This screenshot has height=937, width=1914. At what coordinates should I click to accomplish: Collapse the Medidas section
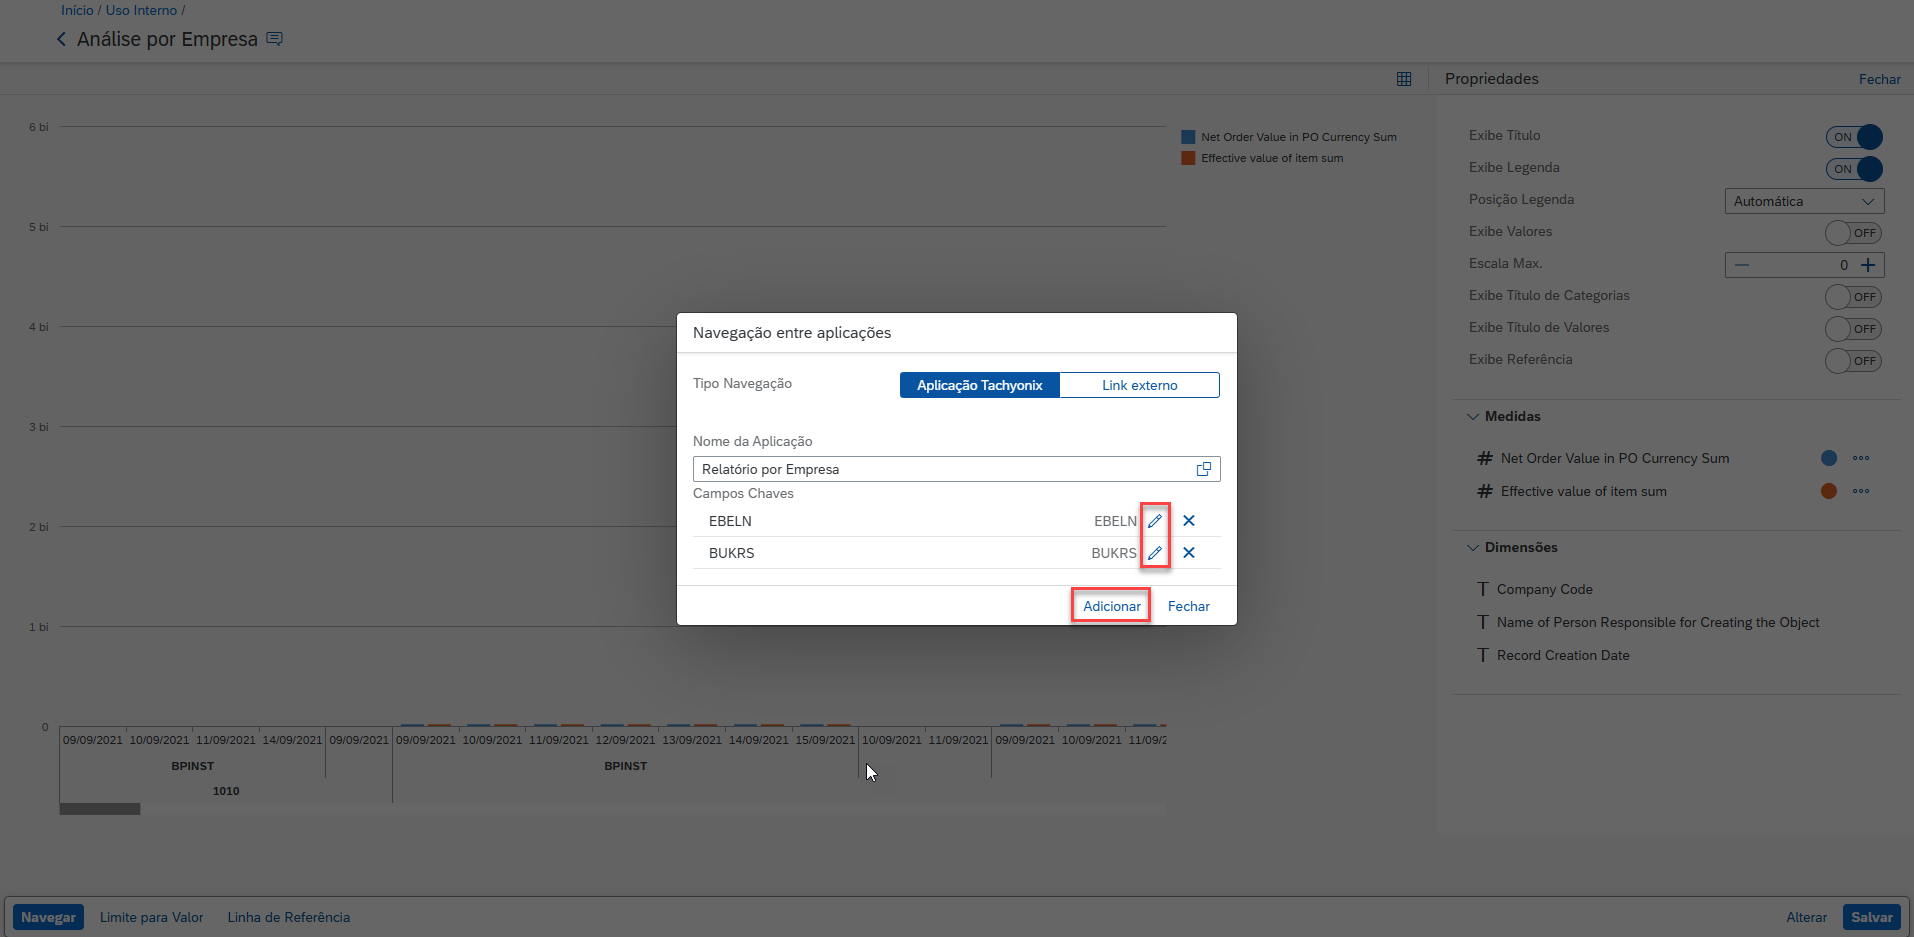1473,416
